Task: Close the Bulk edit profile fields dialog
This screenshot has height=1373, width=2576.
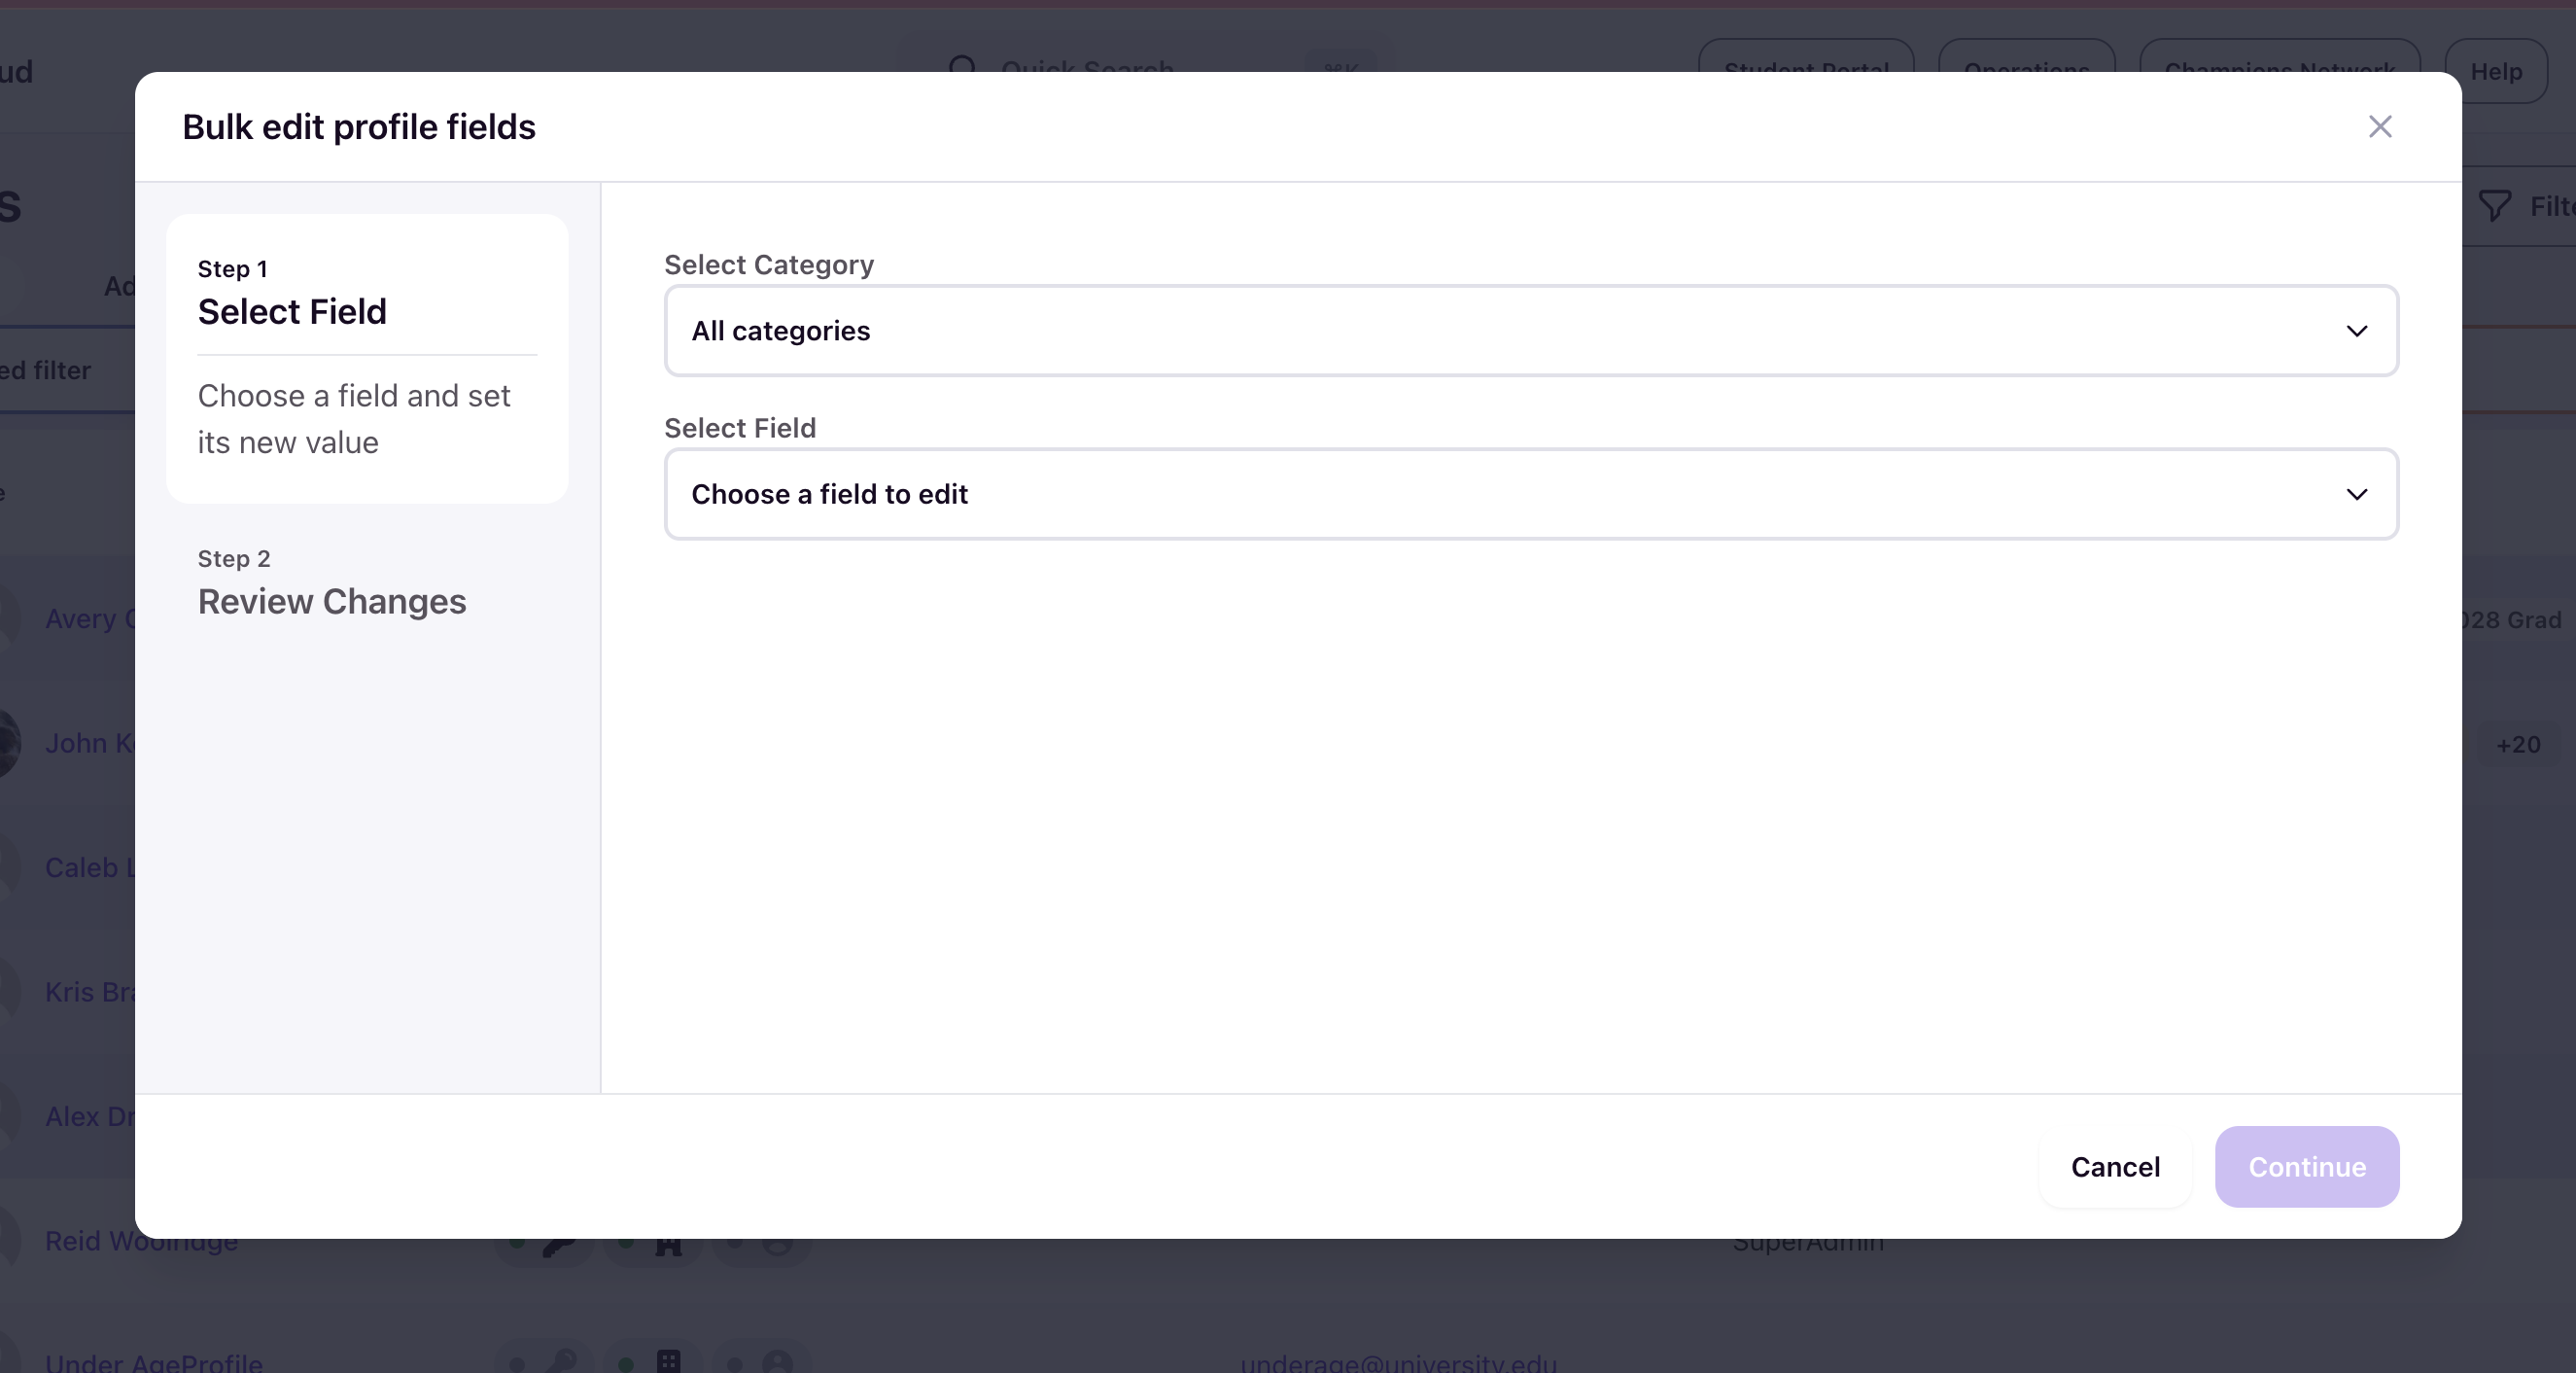Action: [2380, 127]
